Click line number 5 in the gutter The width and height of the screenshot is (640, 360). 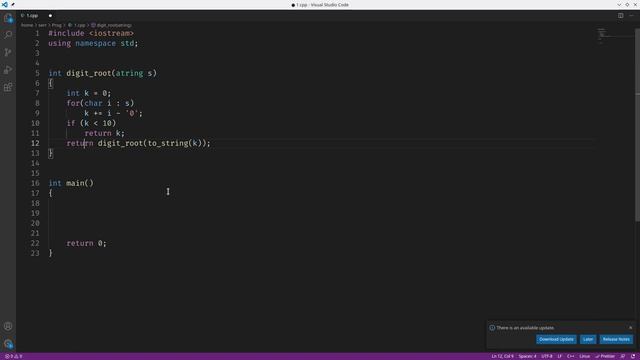(x=37, y=73)
